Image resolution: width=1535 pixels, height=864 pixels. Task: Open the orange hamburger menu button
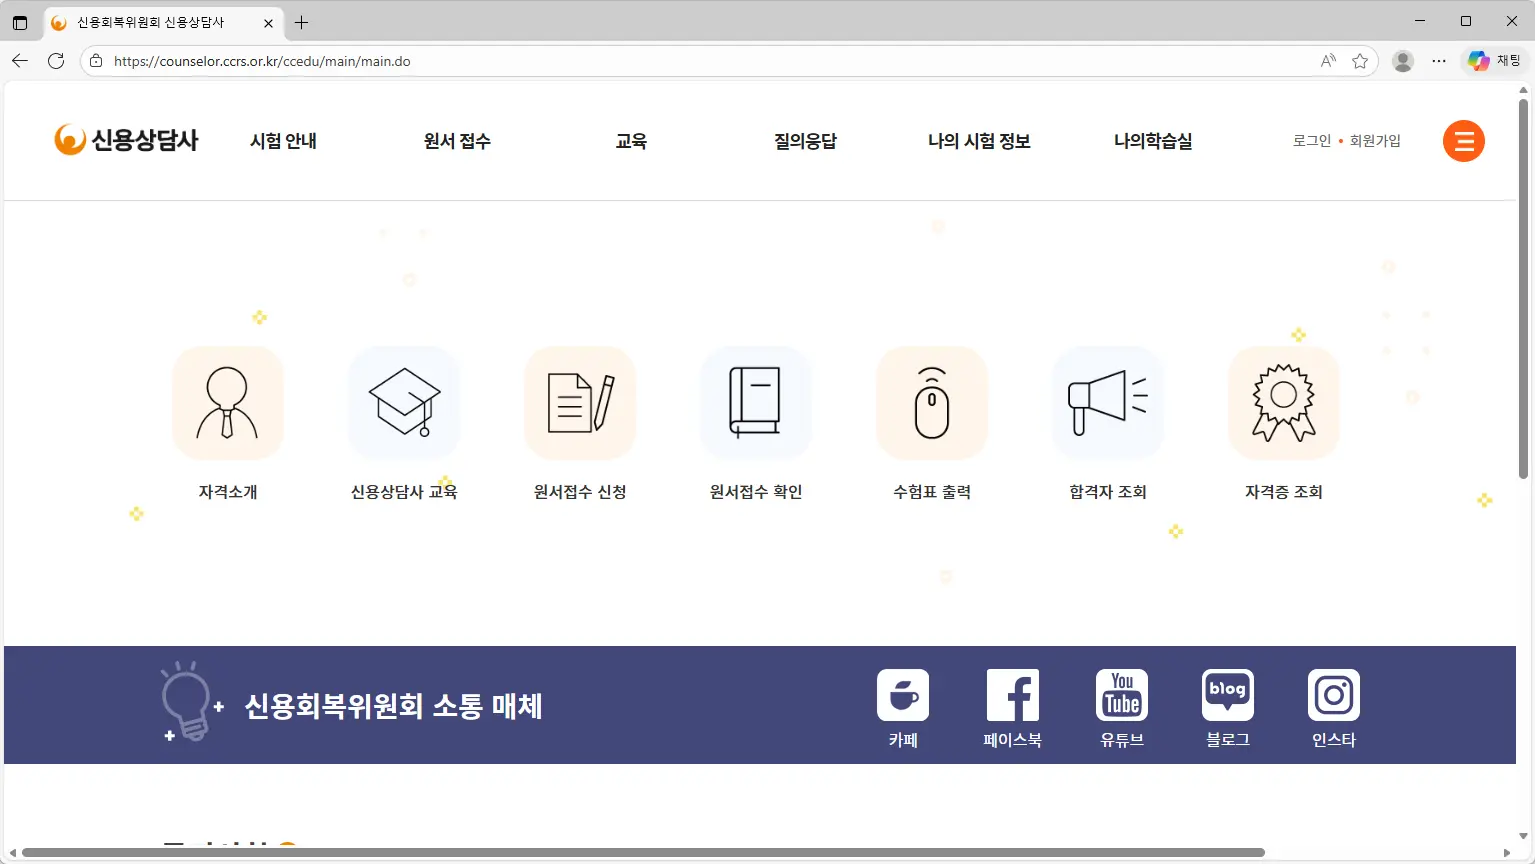tap(1463, 141)
